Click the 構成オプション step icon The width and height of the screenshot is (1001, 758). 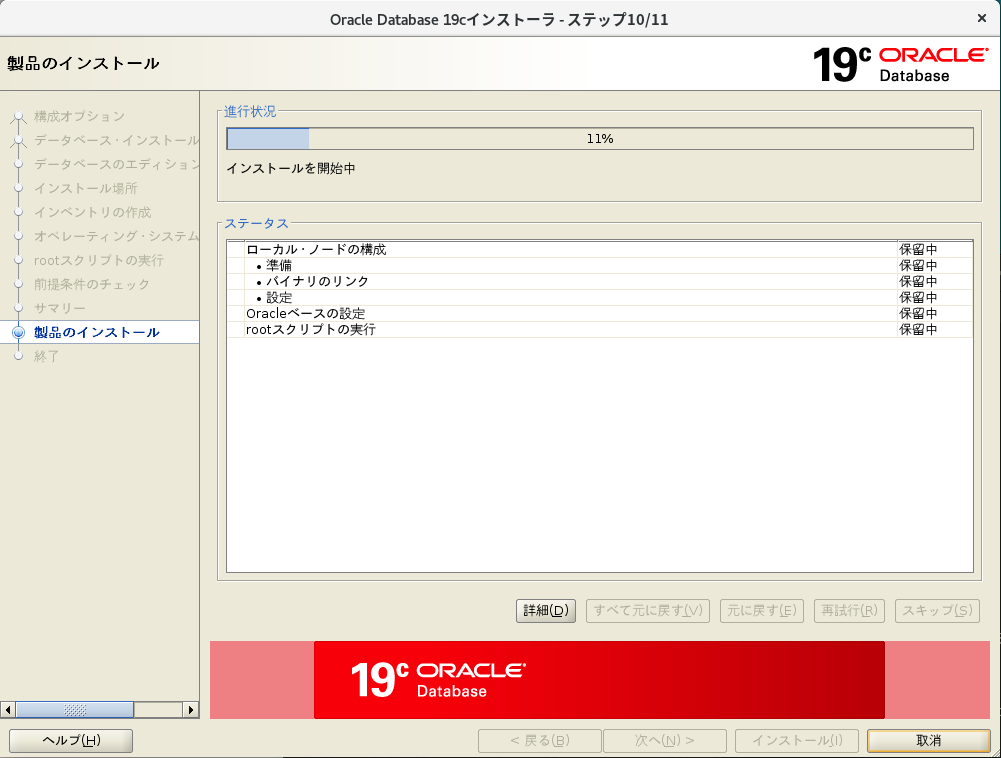point(18,117)
